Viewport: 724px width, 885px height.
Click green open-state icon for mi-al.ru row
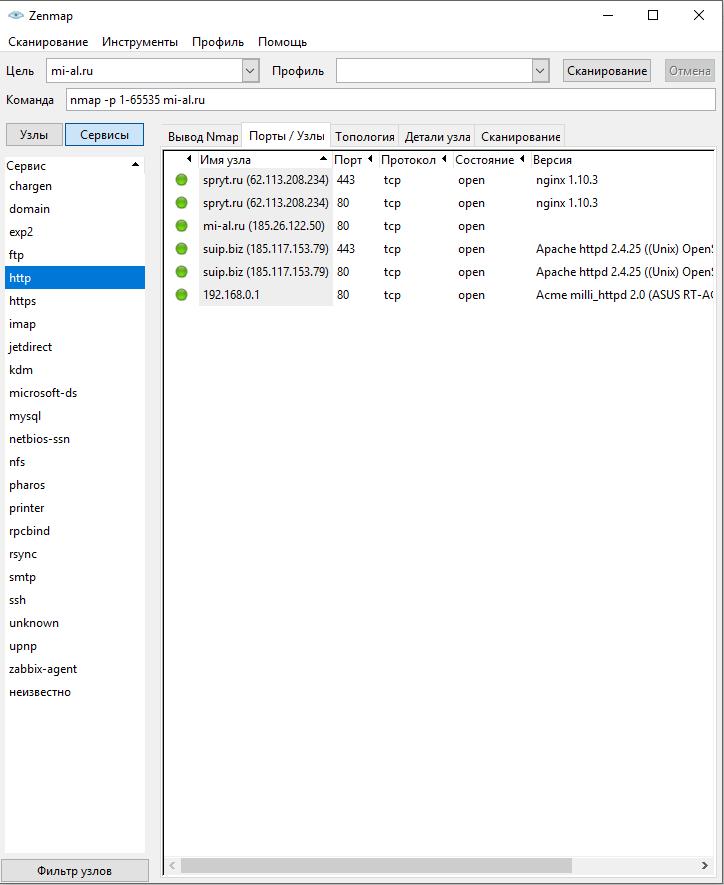[181, 226]
